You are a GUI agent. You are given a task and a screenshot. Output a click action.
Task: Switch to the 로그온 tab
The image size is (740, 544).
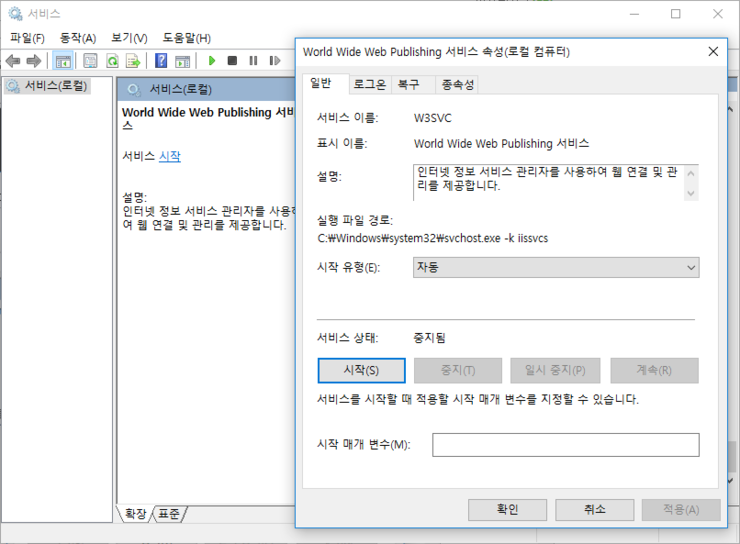[370, 85]
